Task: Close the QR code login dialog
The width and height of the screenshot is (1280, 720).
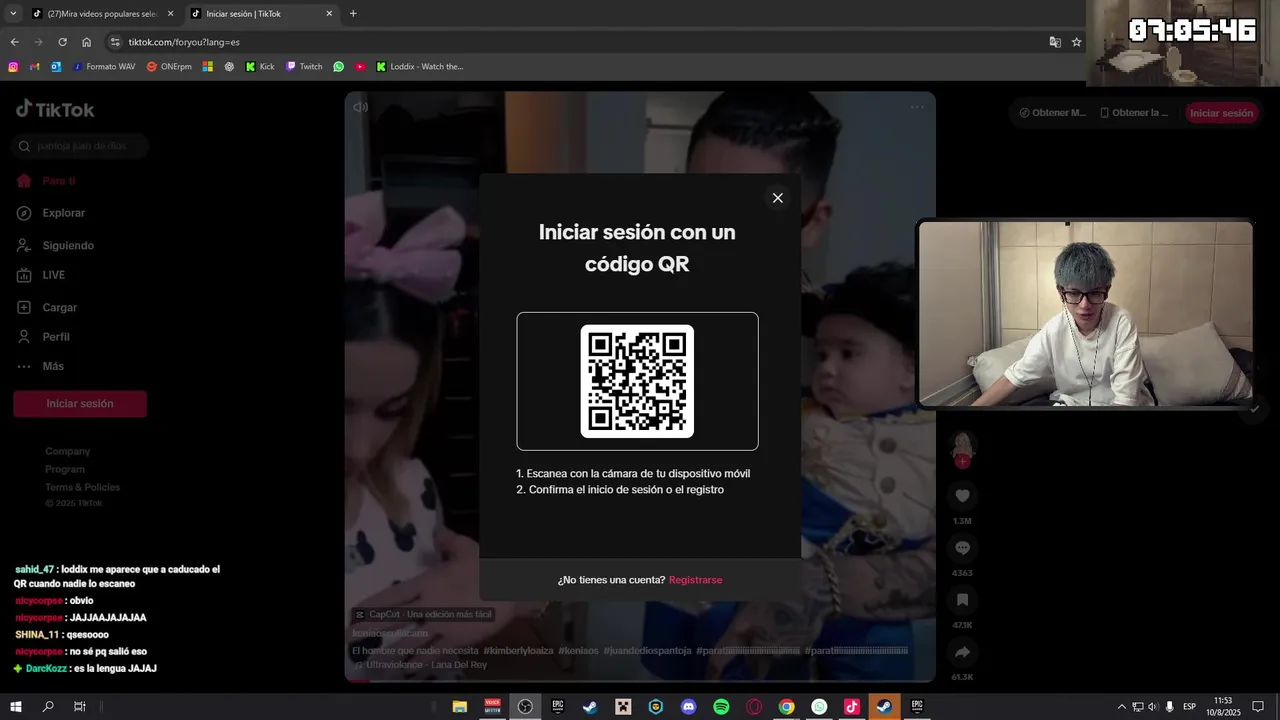Action: coord(777,198)
